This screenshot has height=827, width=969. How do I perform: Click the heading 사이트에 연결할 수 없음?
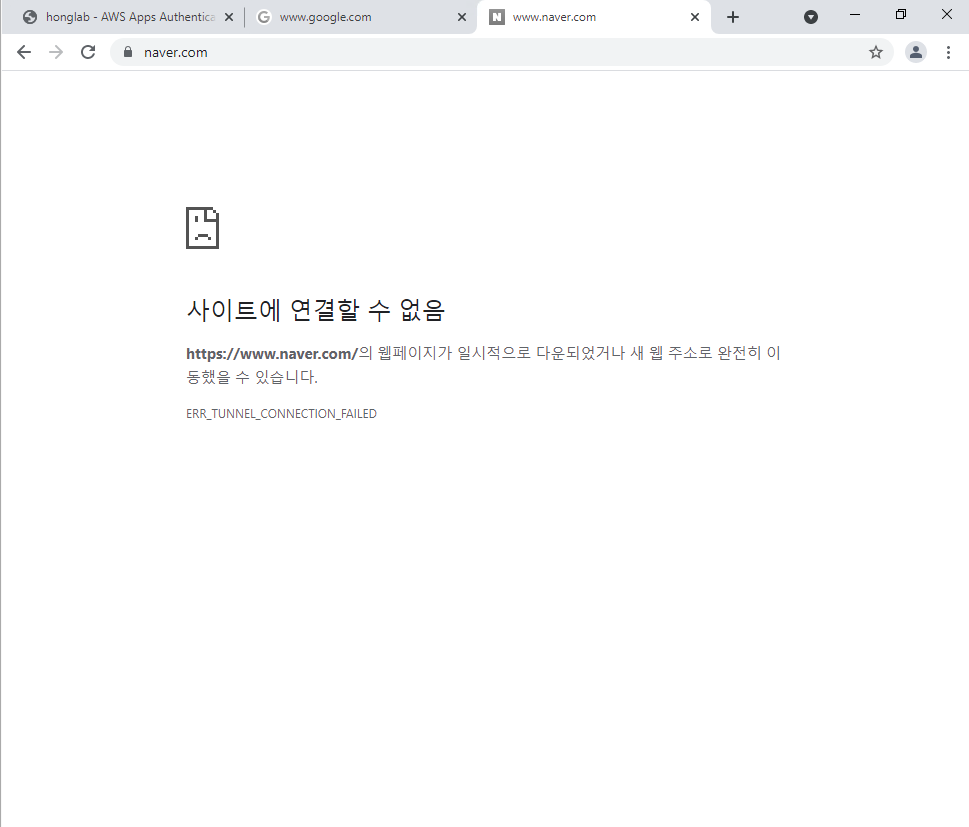pyautogui.click(x=315, y=310)
